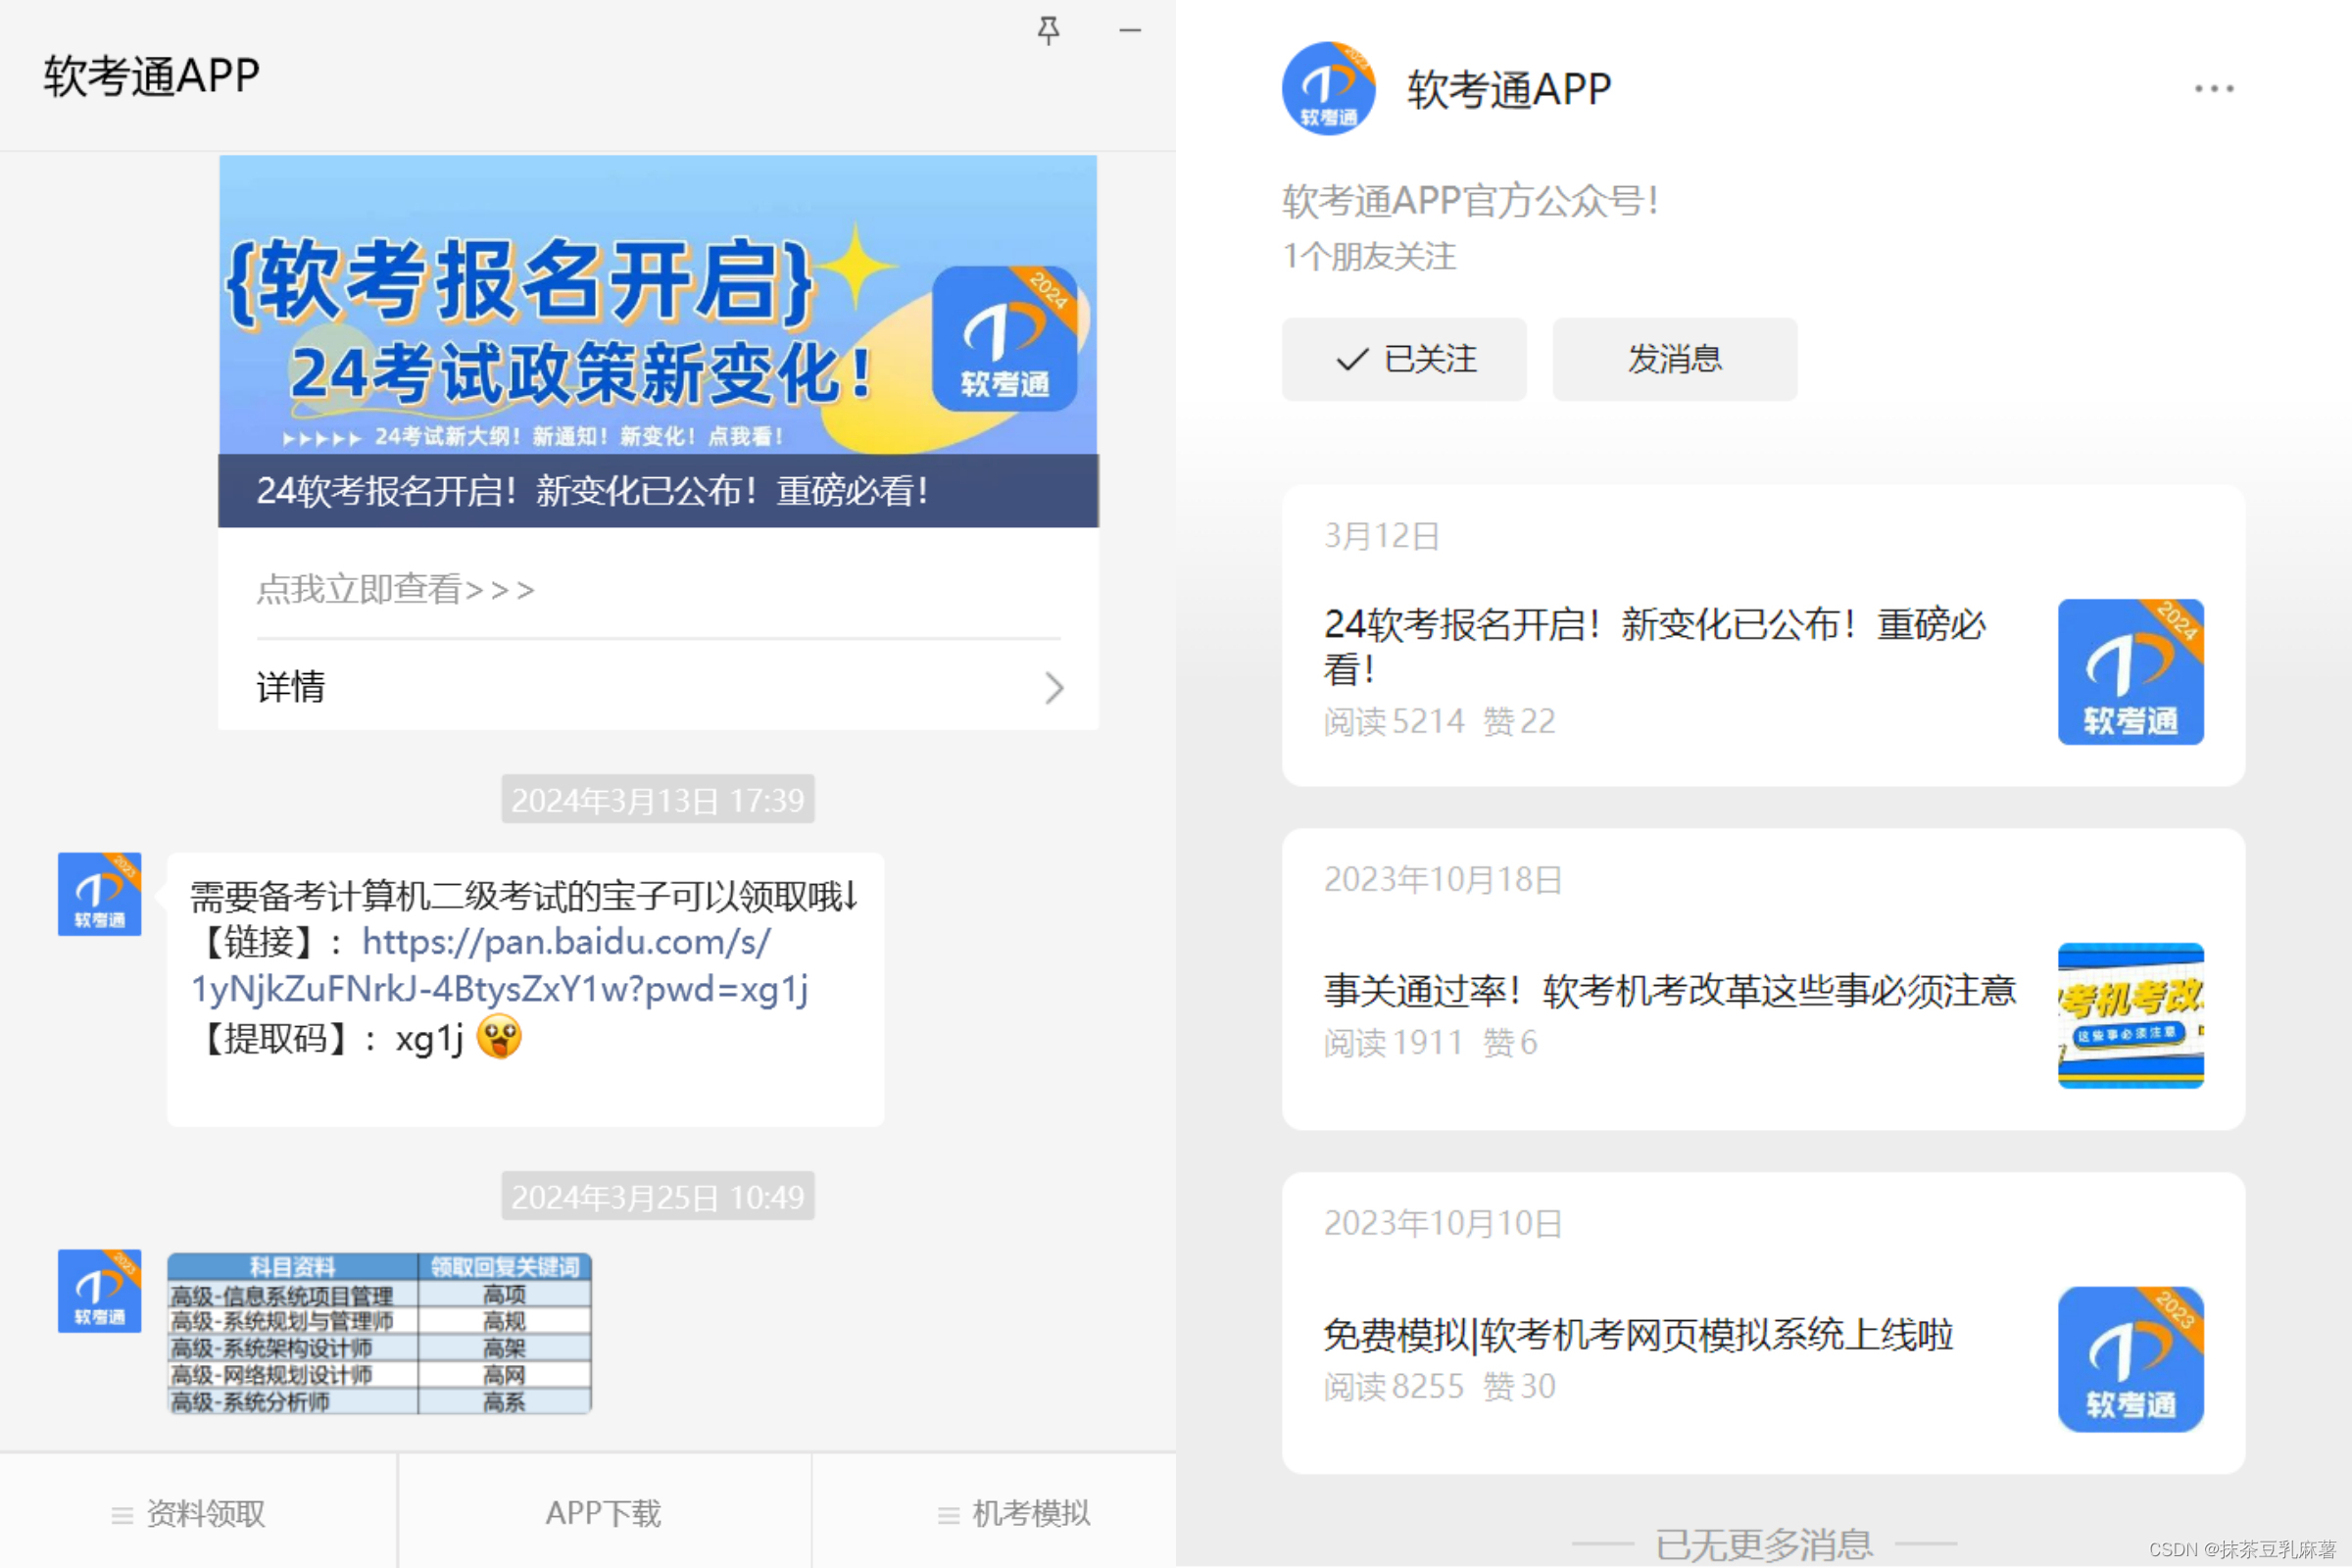Click sender avatar beside table image message
The width and height of the screenshot is (2352, 1568).
[99, 1290]
